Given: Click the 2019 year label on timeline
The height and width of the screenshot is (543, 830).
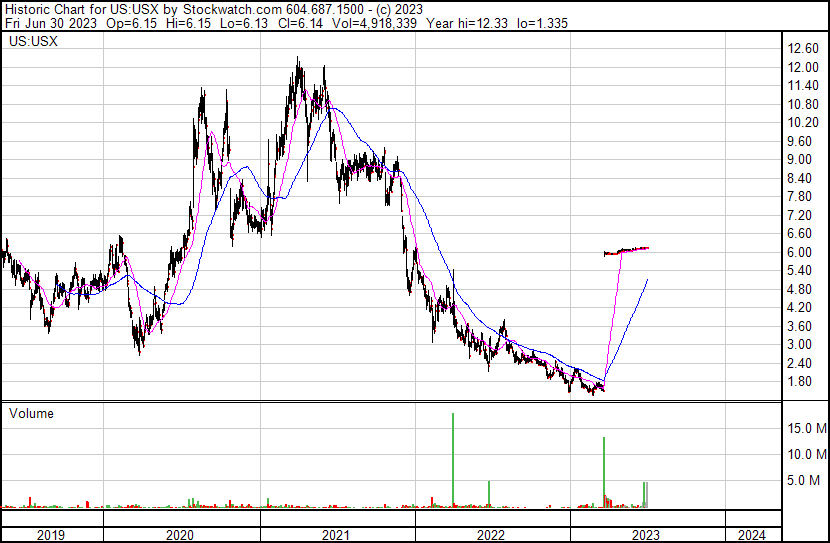Looking at the screenshot, I should pyautogui.click(x=51, y=535).
